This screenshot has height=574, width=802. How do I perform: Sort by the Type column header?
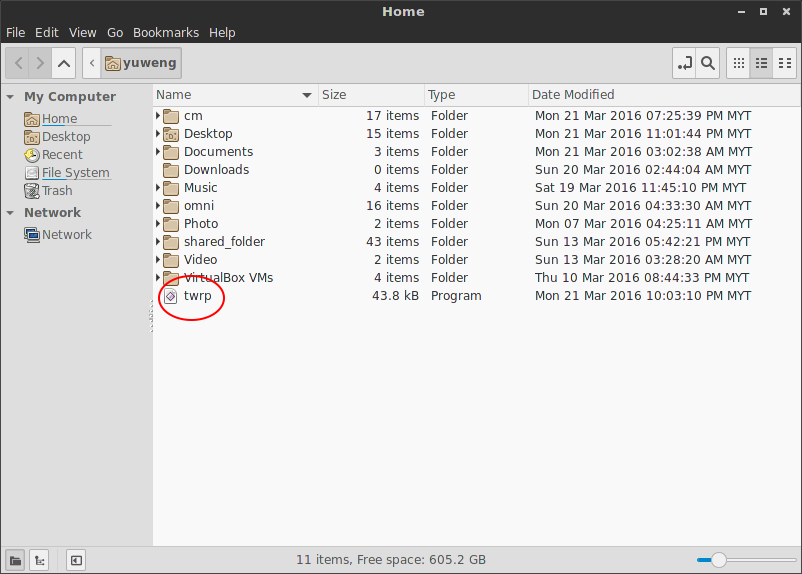pos(476,95)
